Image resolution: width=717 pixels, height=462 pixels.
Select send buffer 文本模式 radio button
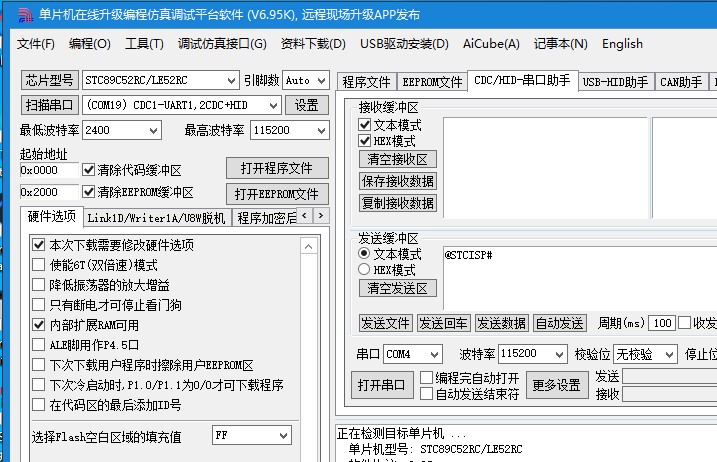coord(364,253)
